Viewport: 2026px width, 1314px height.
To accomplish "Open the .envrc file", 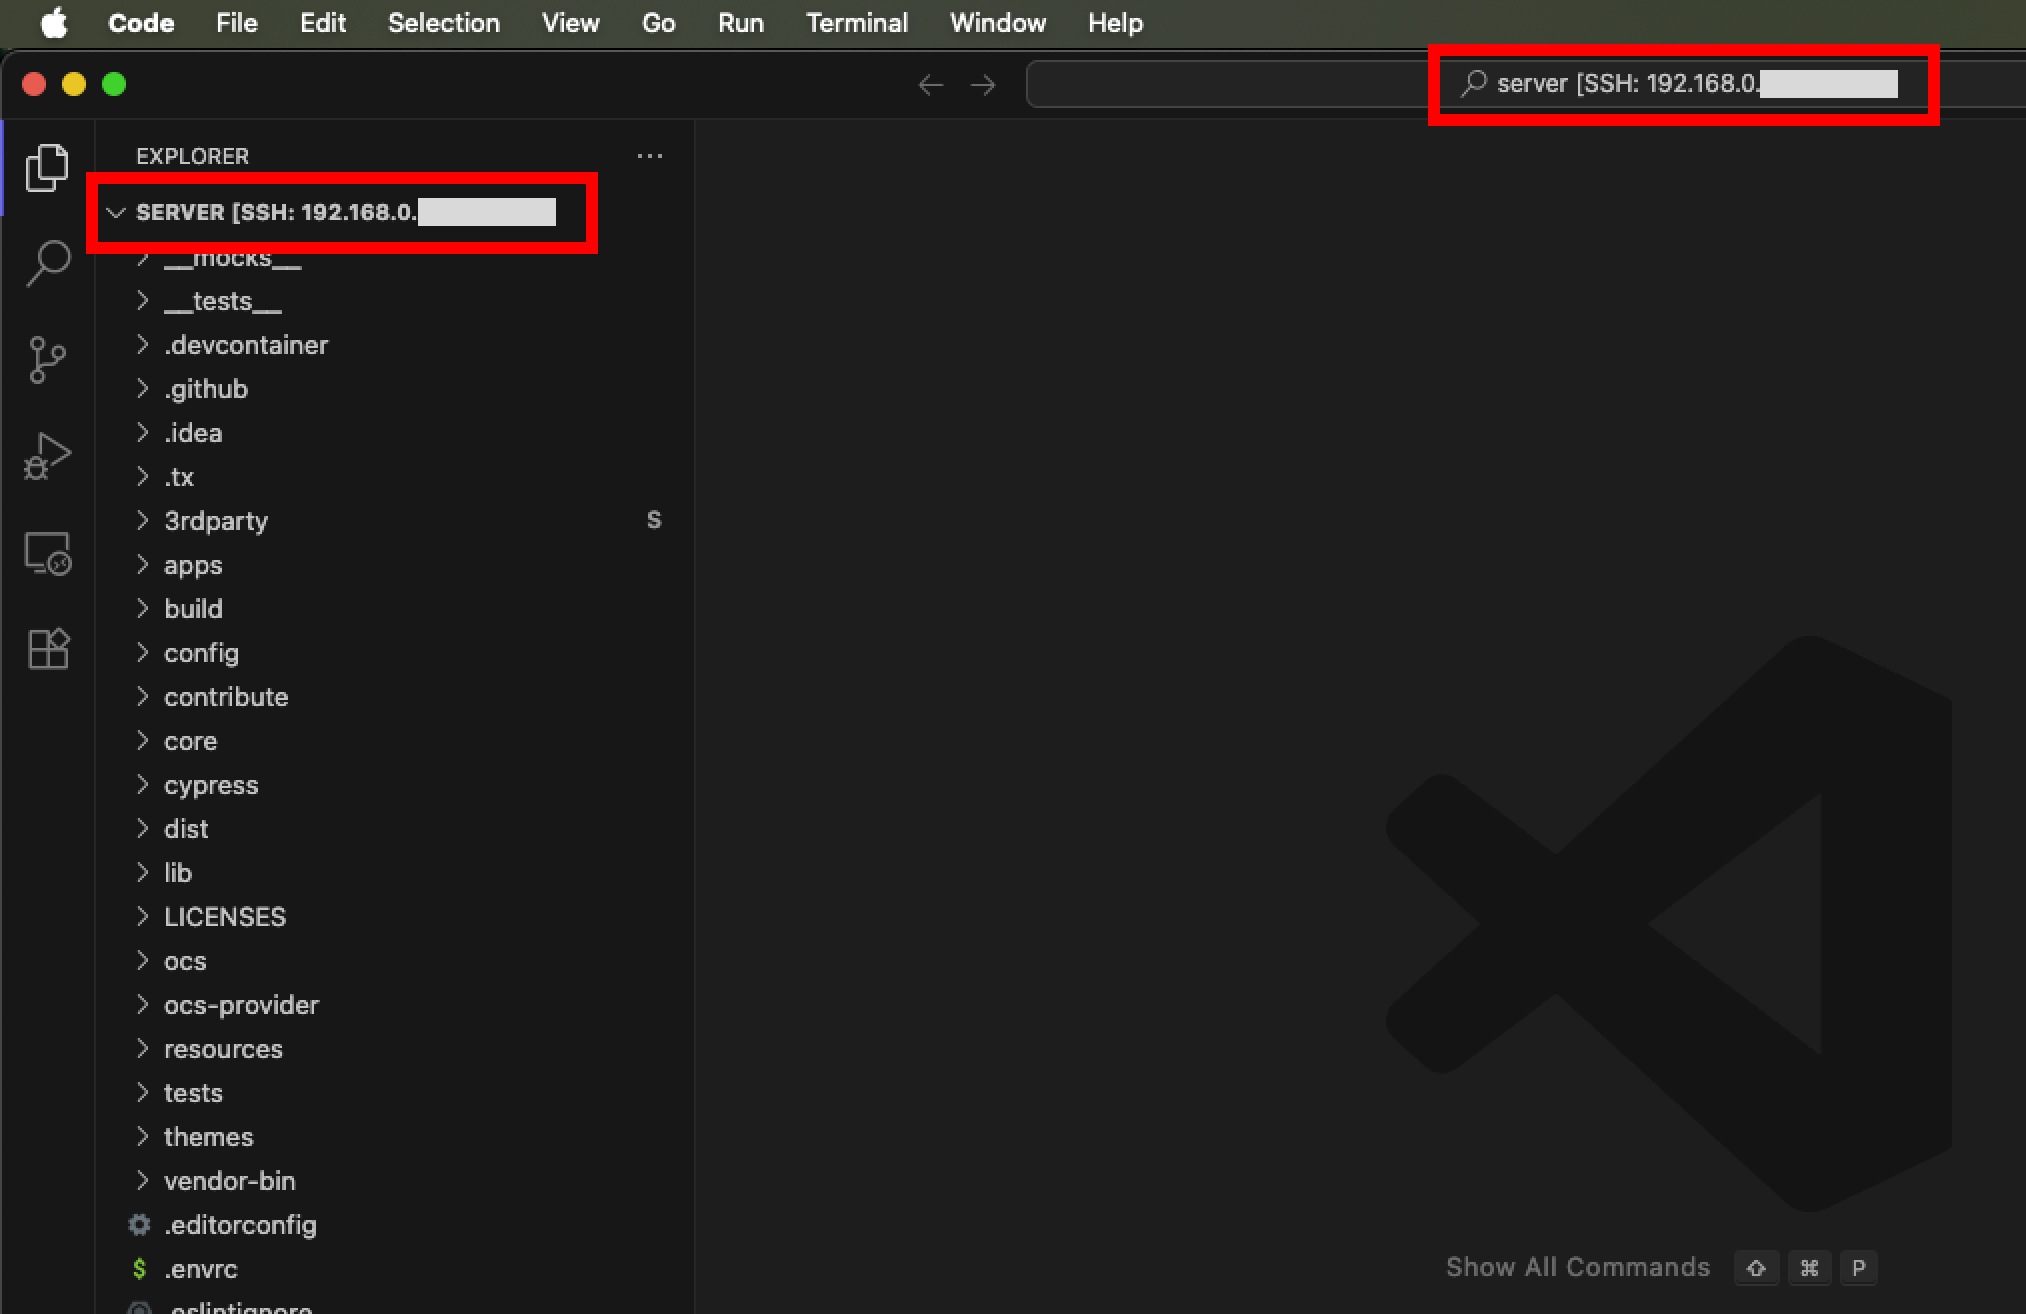I will pos(201,1269).
